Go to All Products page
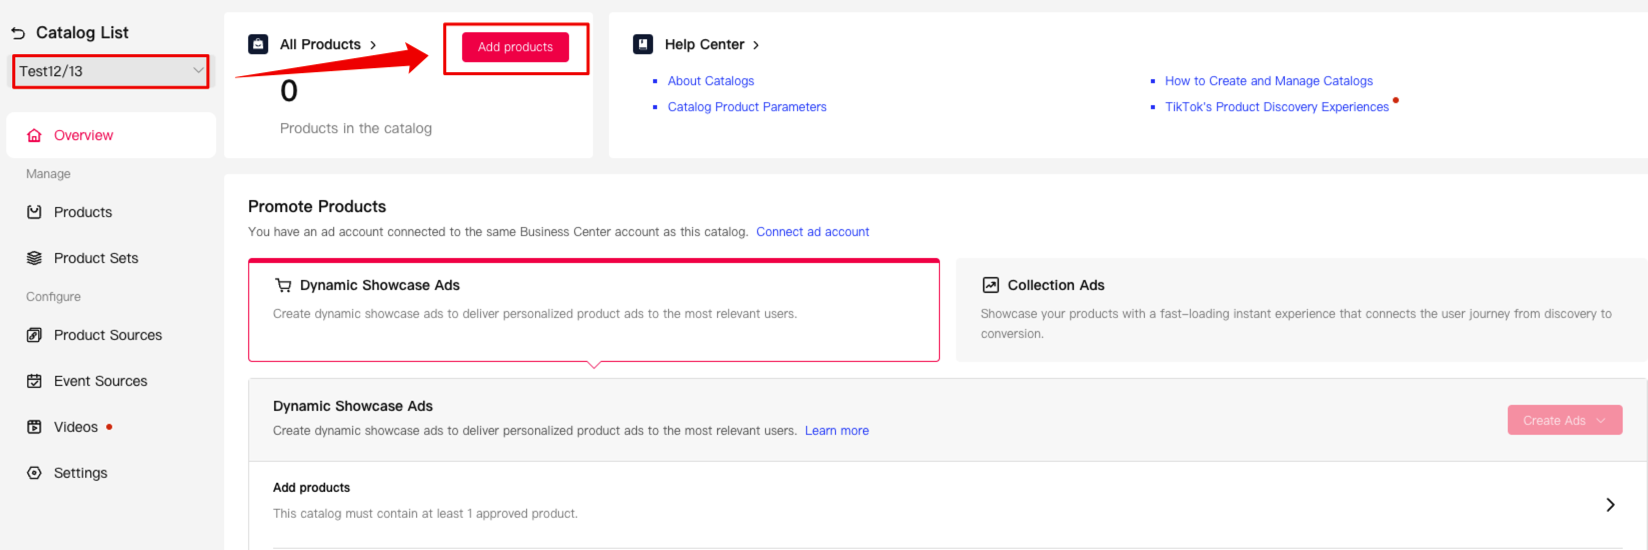Screen dimensions: 1648x550 pyautogui.click(x=327, y=45)
